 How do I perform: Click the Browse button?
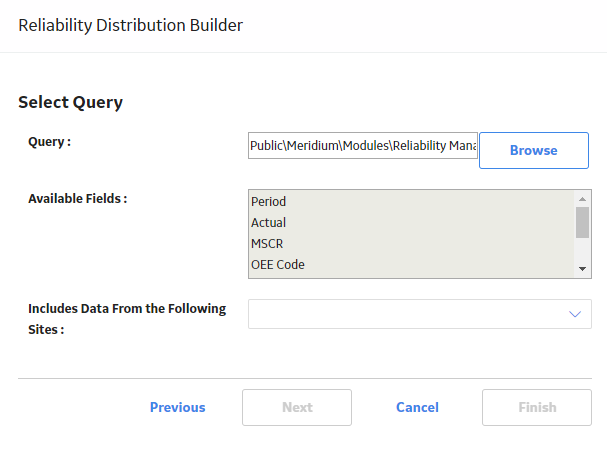click(534, 150)
